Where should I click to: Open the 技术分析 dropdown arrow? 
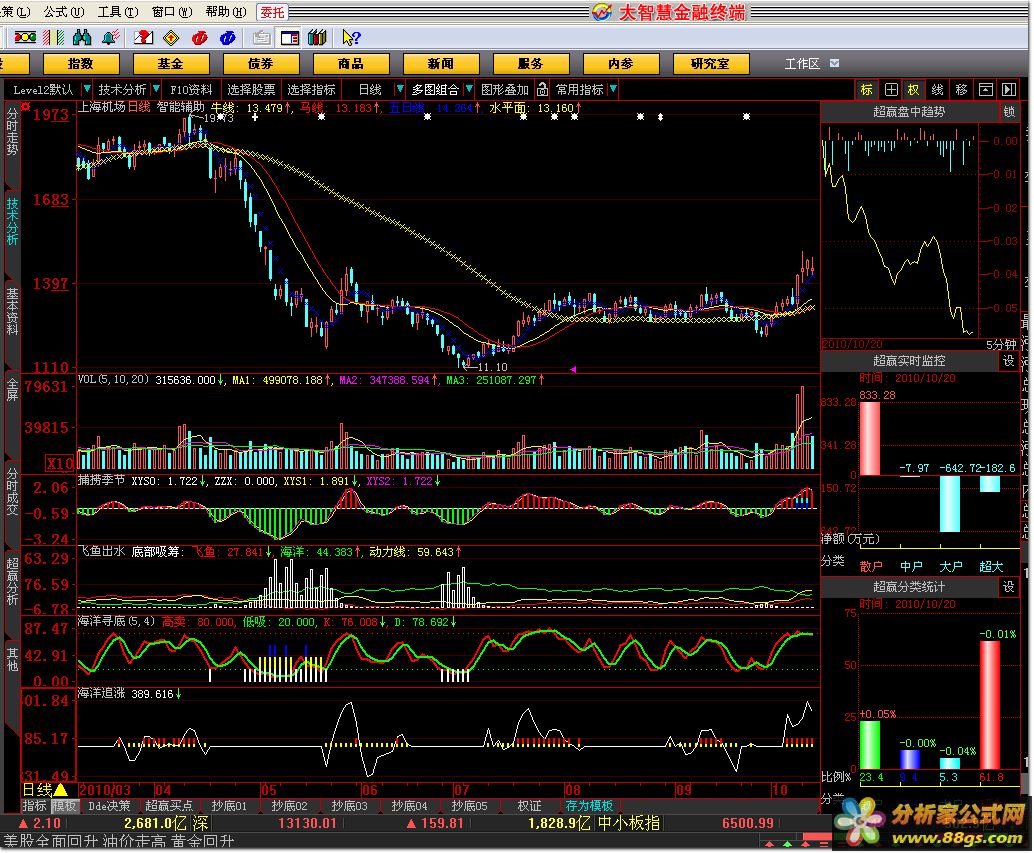point(156,88)
